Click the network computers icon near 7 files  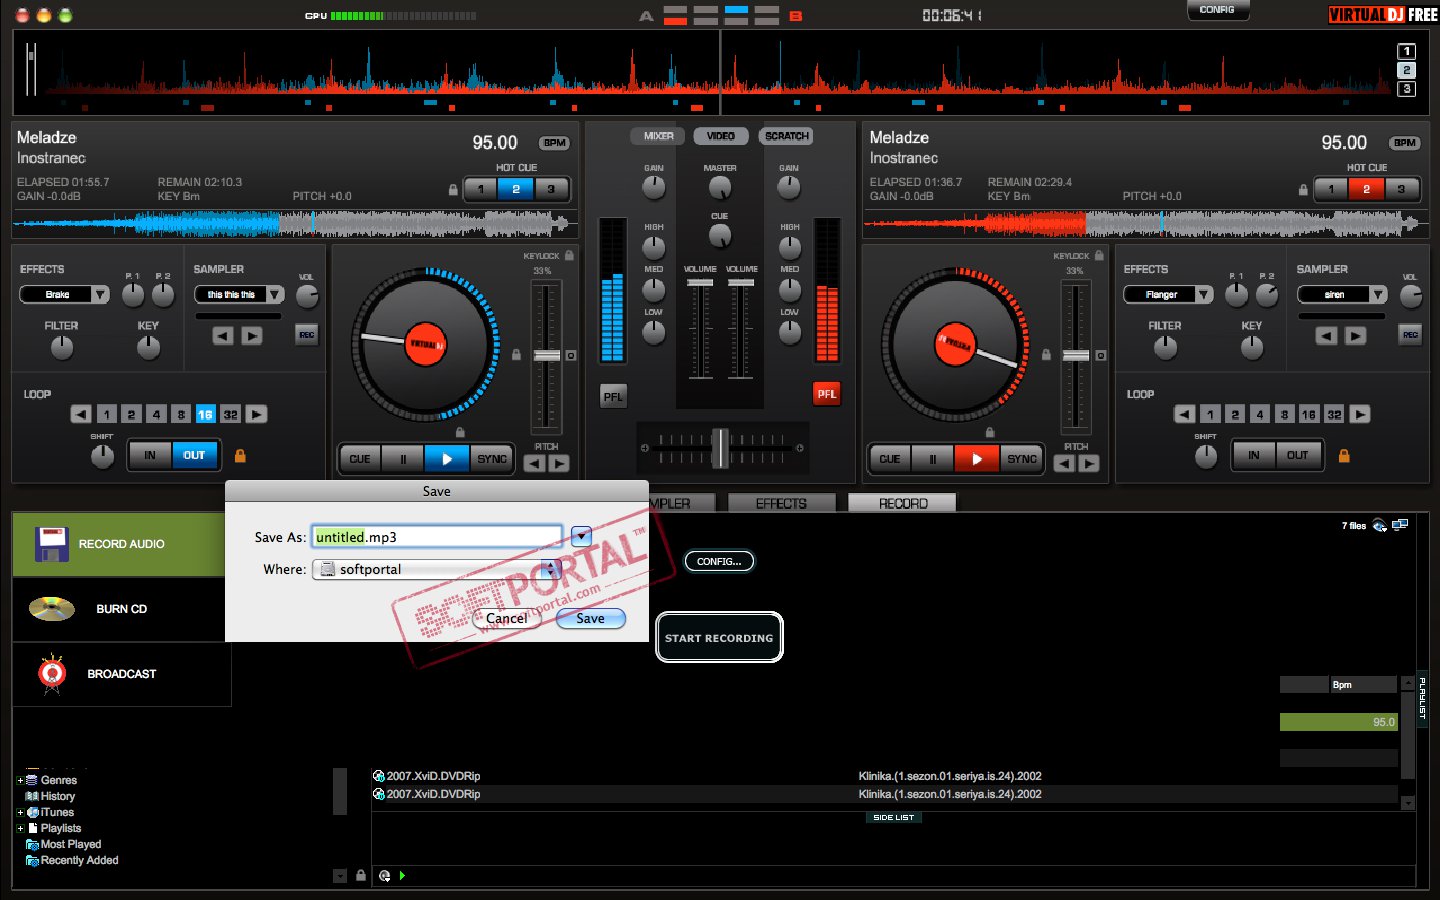point(1400,525)
